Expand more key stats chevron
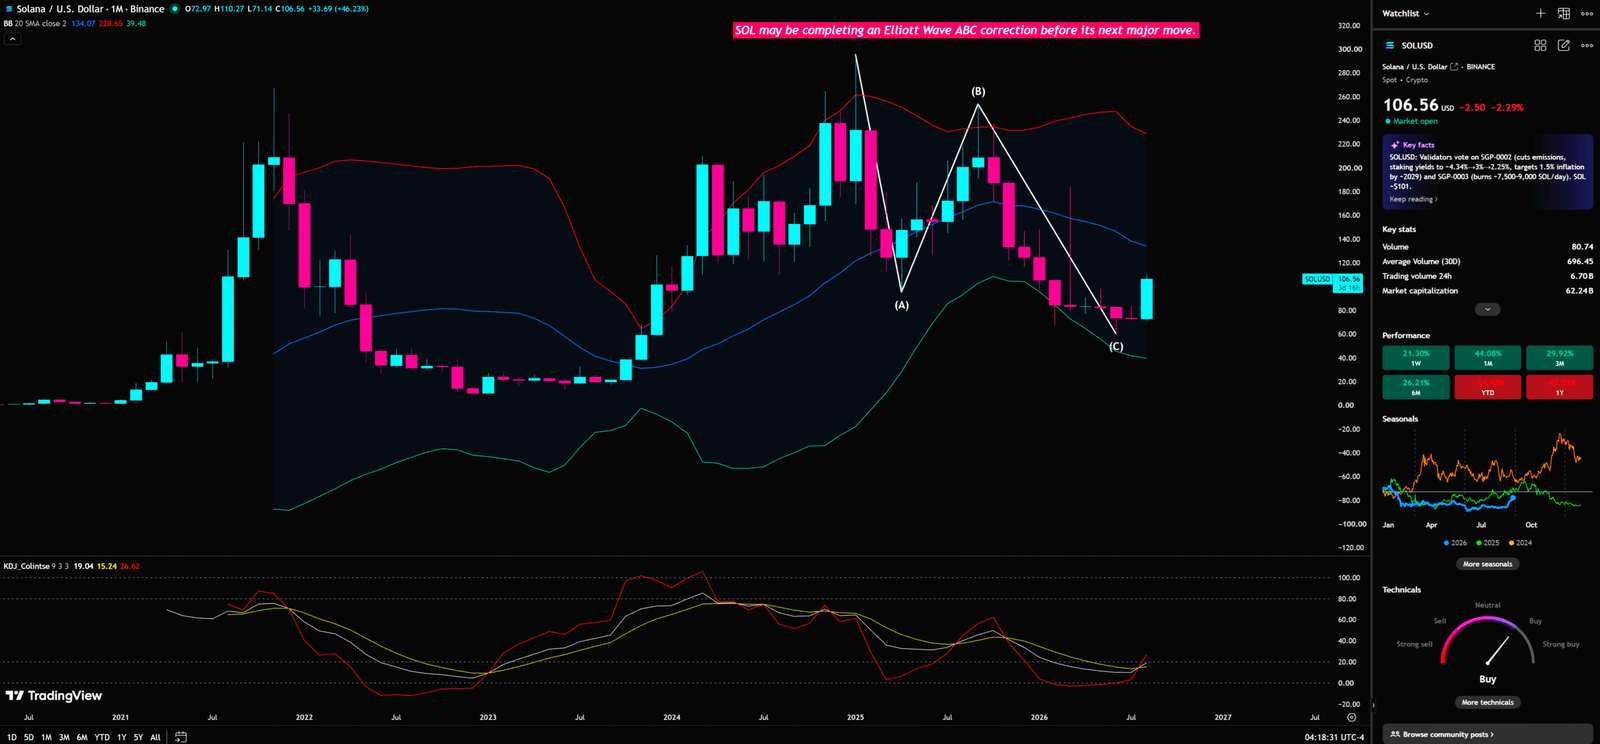The height and width of the screenshot is (744, 1600). point(1487,309)
